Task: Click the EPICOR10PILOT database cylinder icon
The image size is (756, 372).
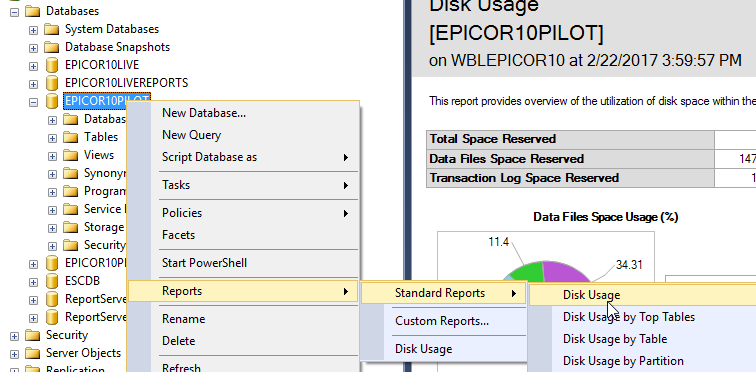Action: coord(52,101)
